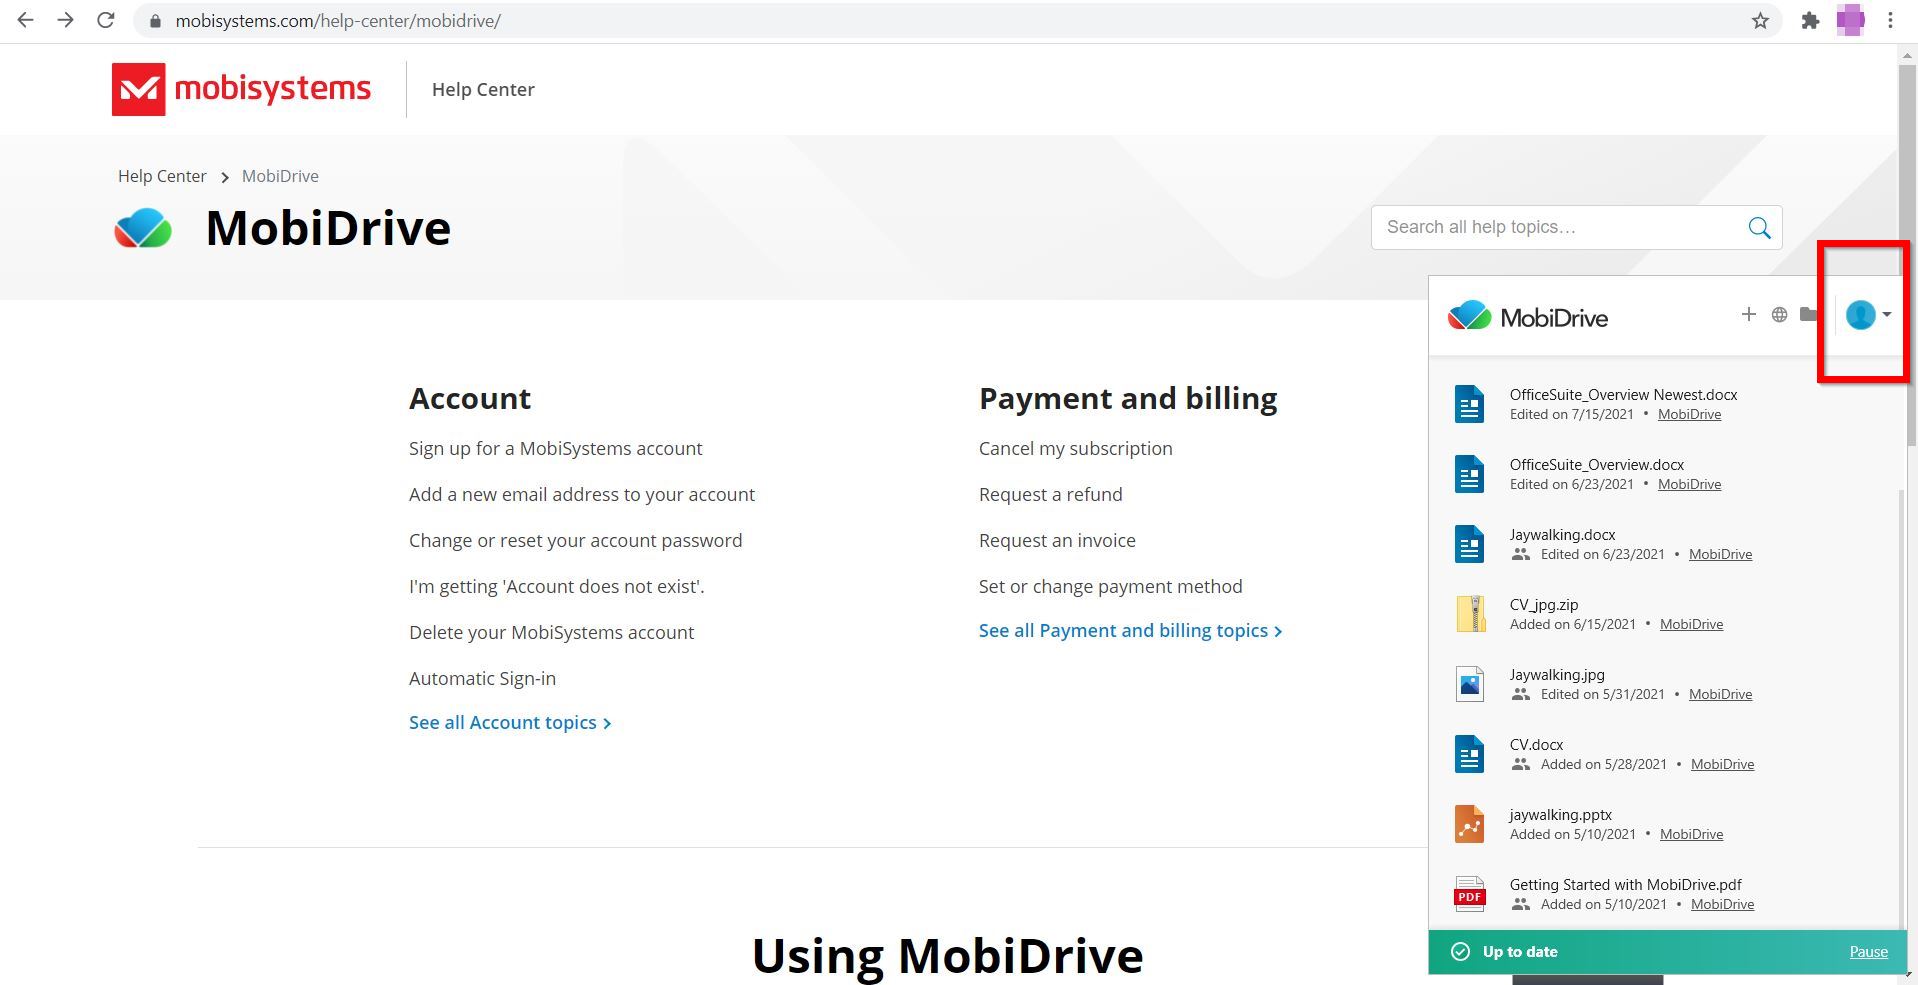Screen dimensions: 1918x985
Task: Click the search magnifier icon
Action: coord(1759,228)
